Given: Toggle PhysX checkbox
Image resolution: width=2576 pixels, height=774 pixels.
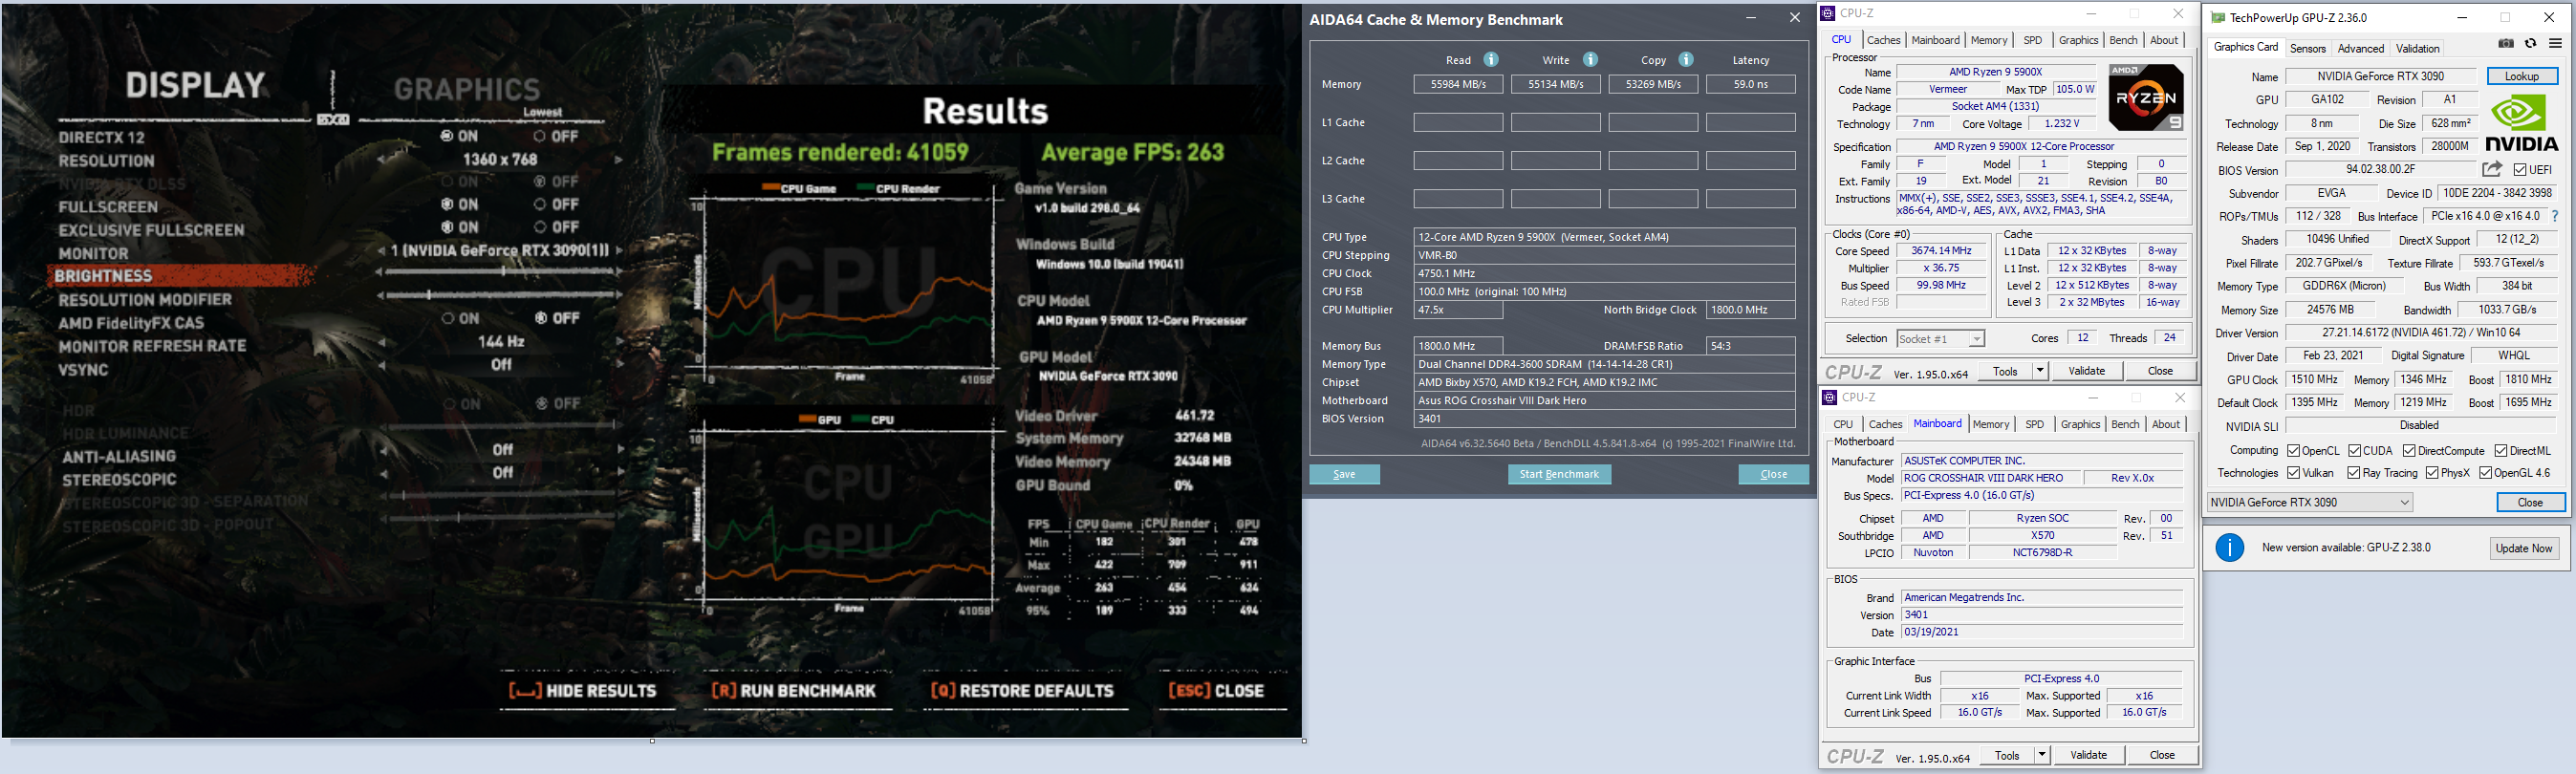Looking at the screenshot, I should tap(2432, 473).
